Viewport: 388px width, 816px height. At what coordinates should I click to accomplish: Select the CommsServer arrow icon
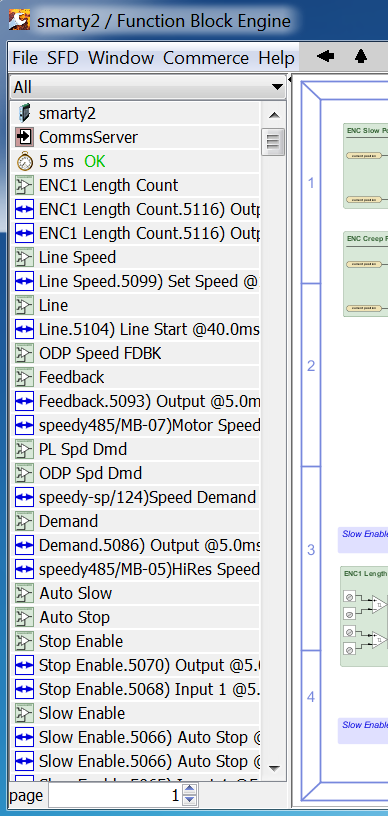[x=24, y=137]
